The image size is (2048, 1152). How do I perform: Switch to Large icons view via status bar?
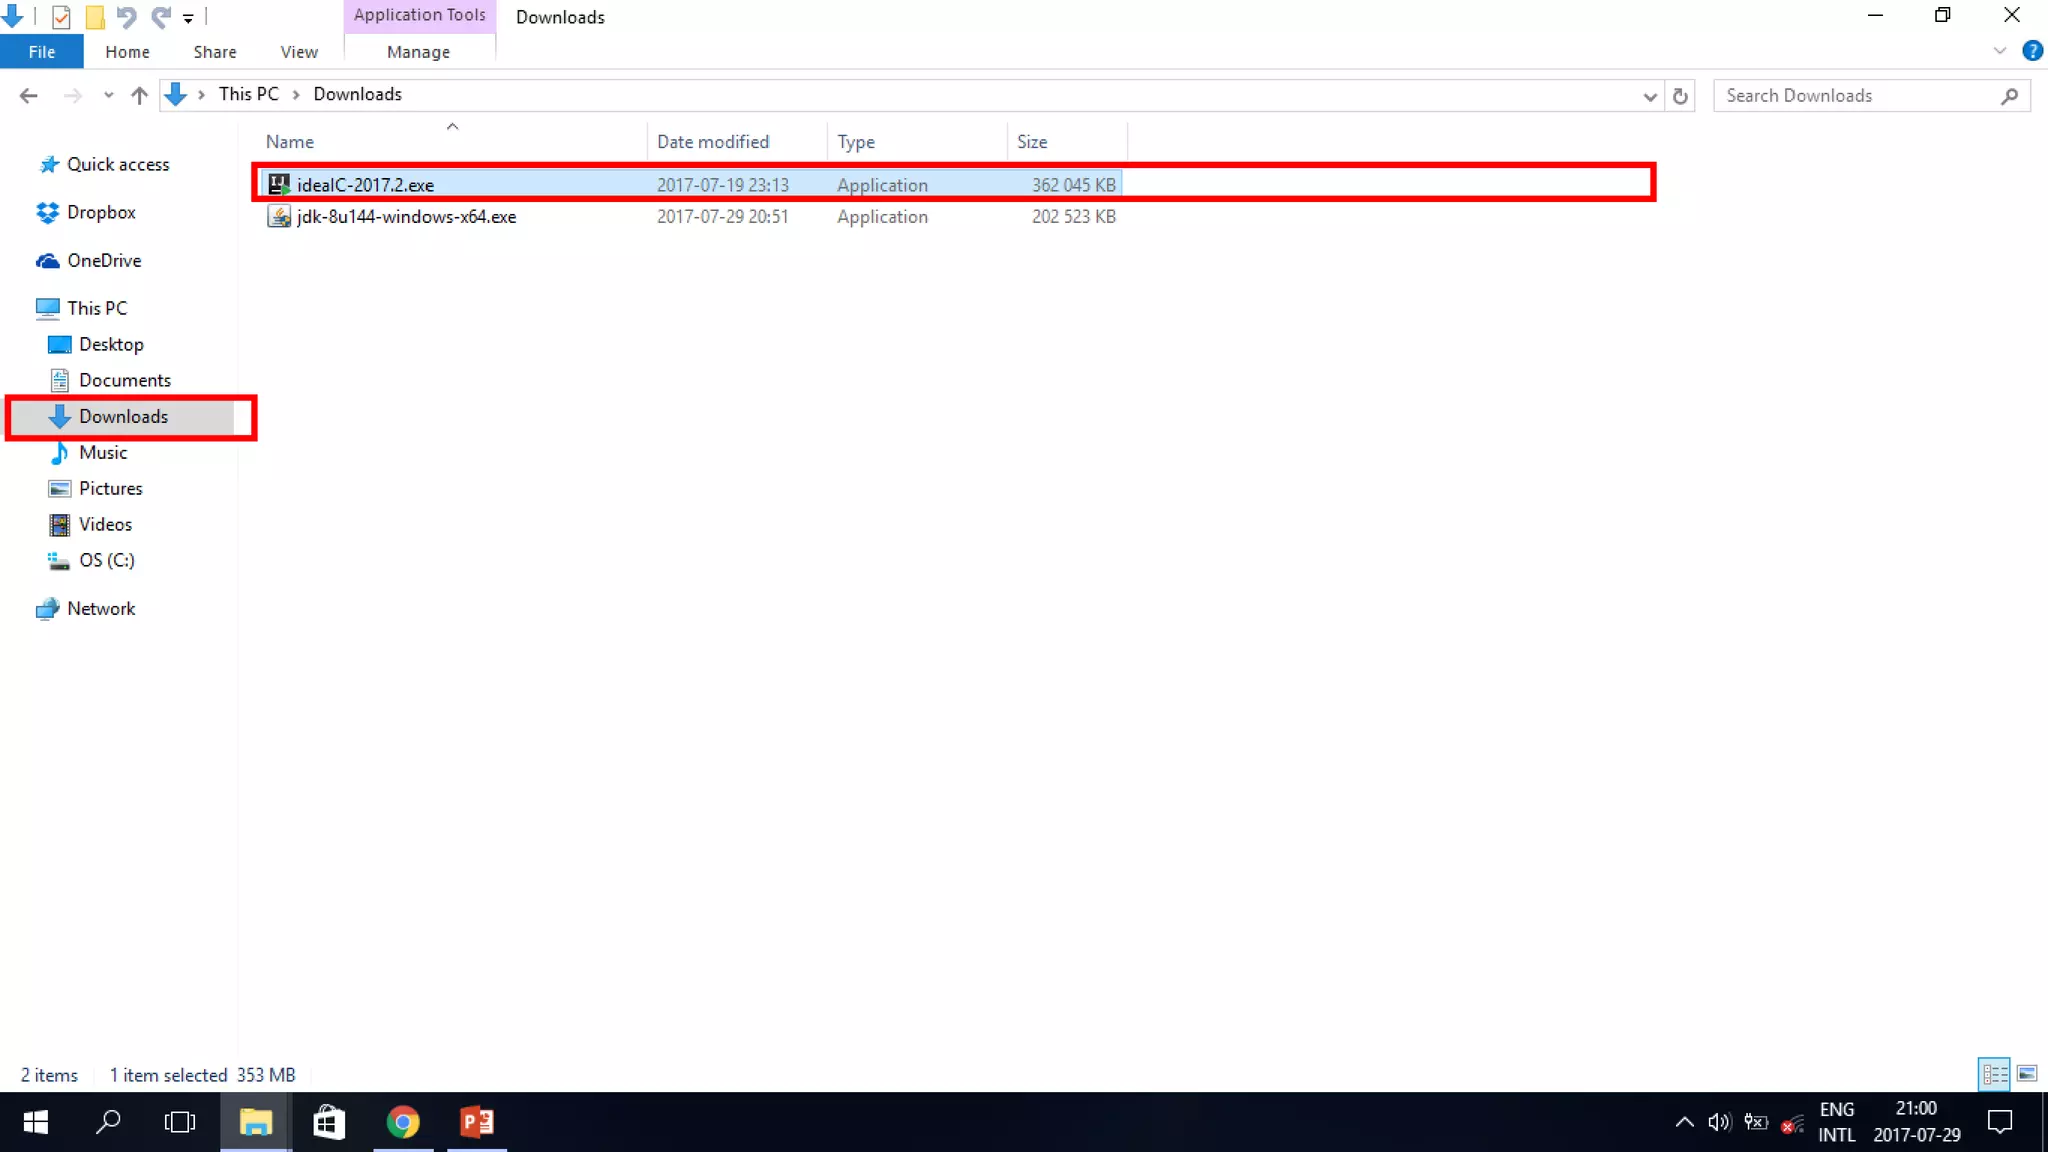coord(2027,1074)
